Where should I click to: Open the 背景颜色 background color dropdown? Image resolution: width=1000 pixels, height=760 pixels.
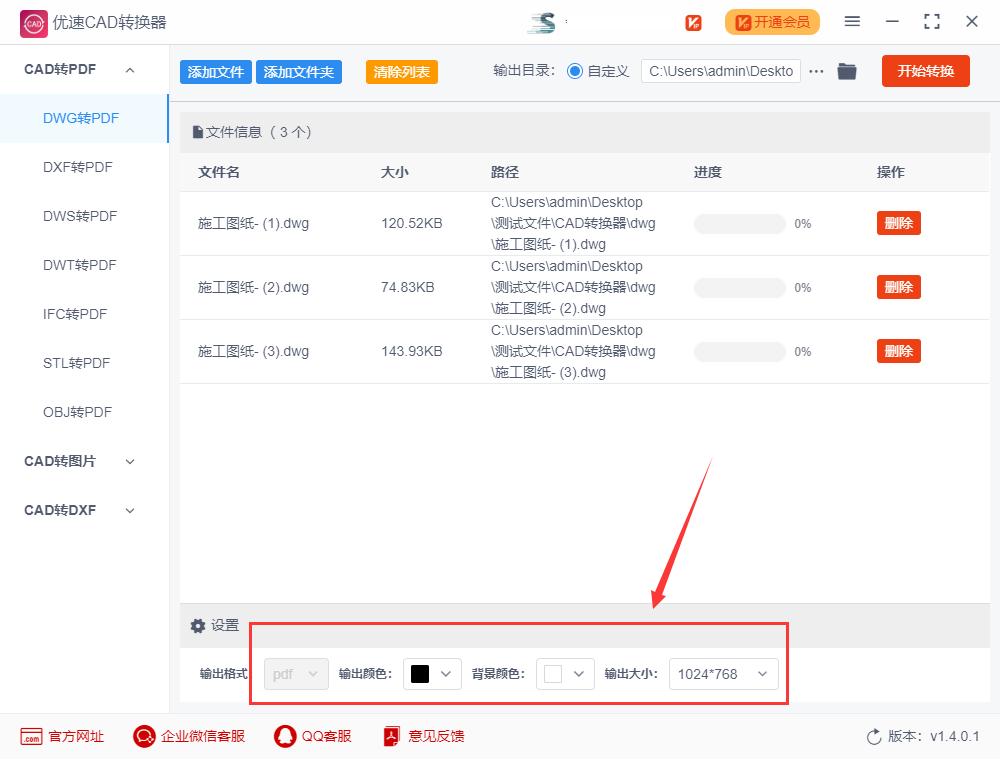coord(565,673)
